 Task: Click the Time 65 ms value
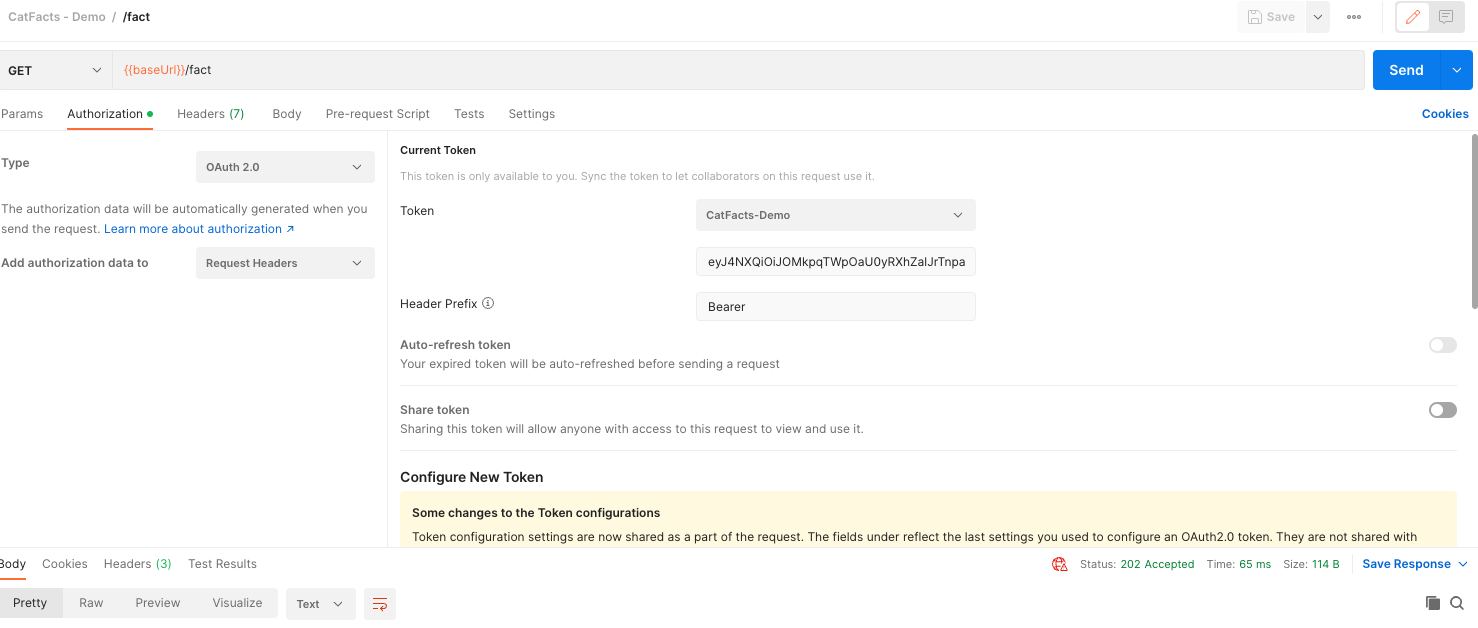(x=1255, y=564)
